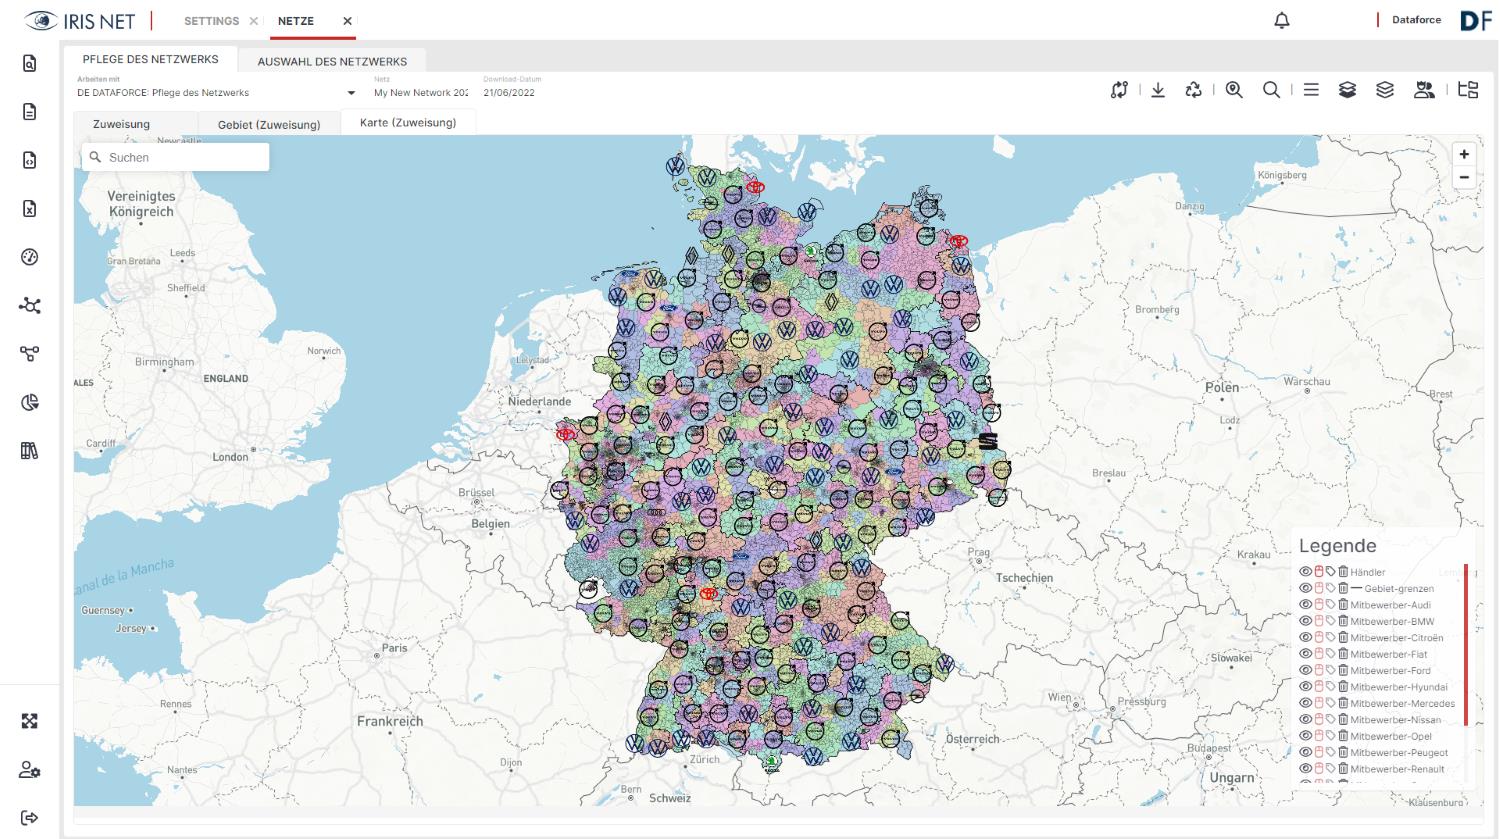Open the Zuweisung sub-tab
This screenshot has height=839, width=1500.
(x=121, y=124)
